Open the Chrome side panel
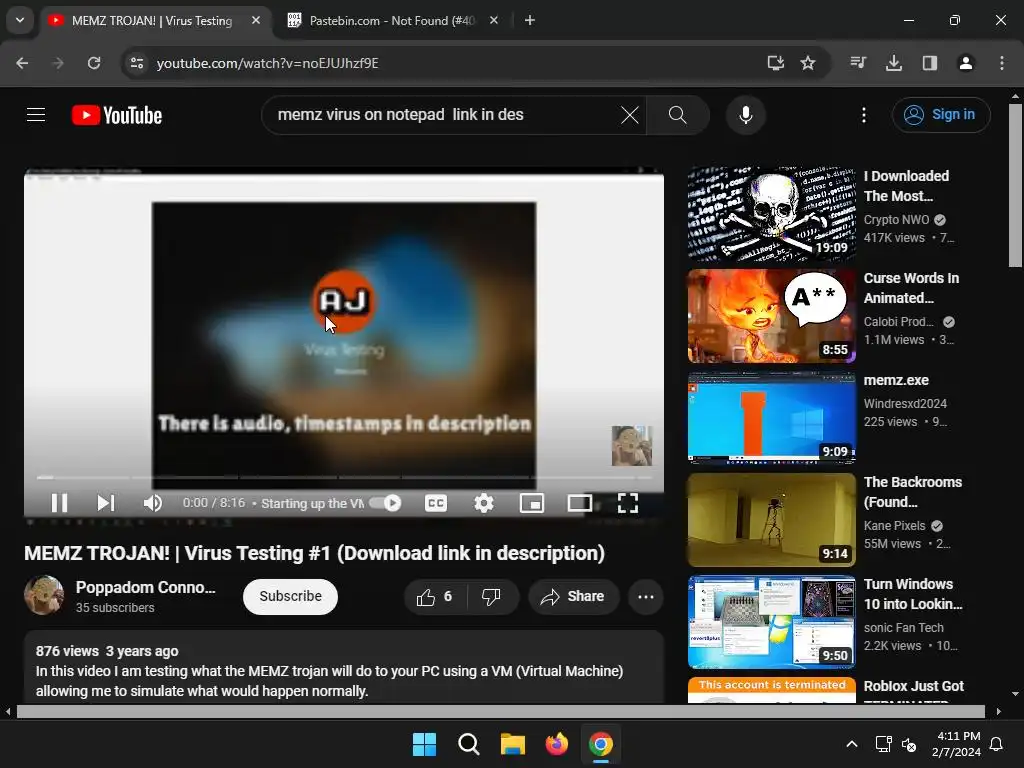Screen dimensions: 1024x768 [929, 63]
